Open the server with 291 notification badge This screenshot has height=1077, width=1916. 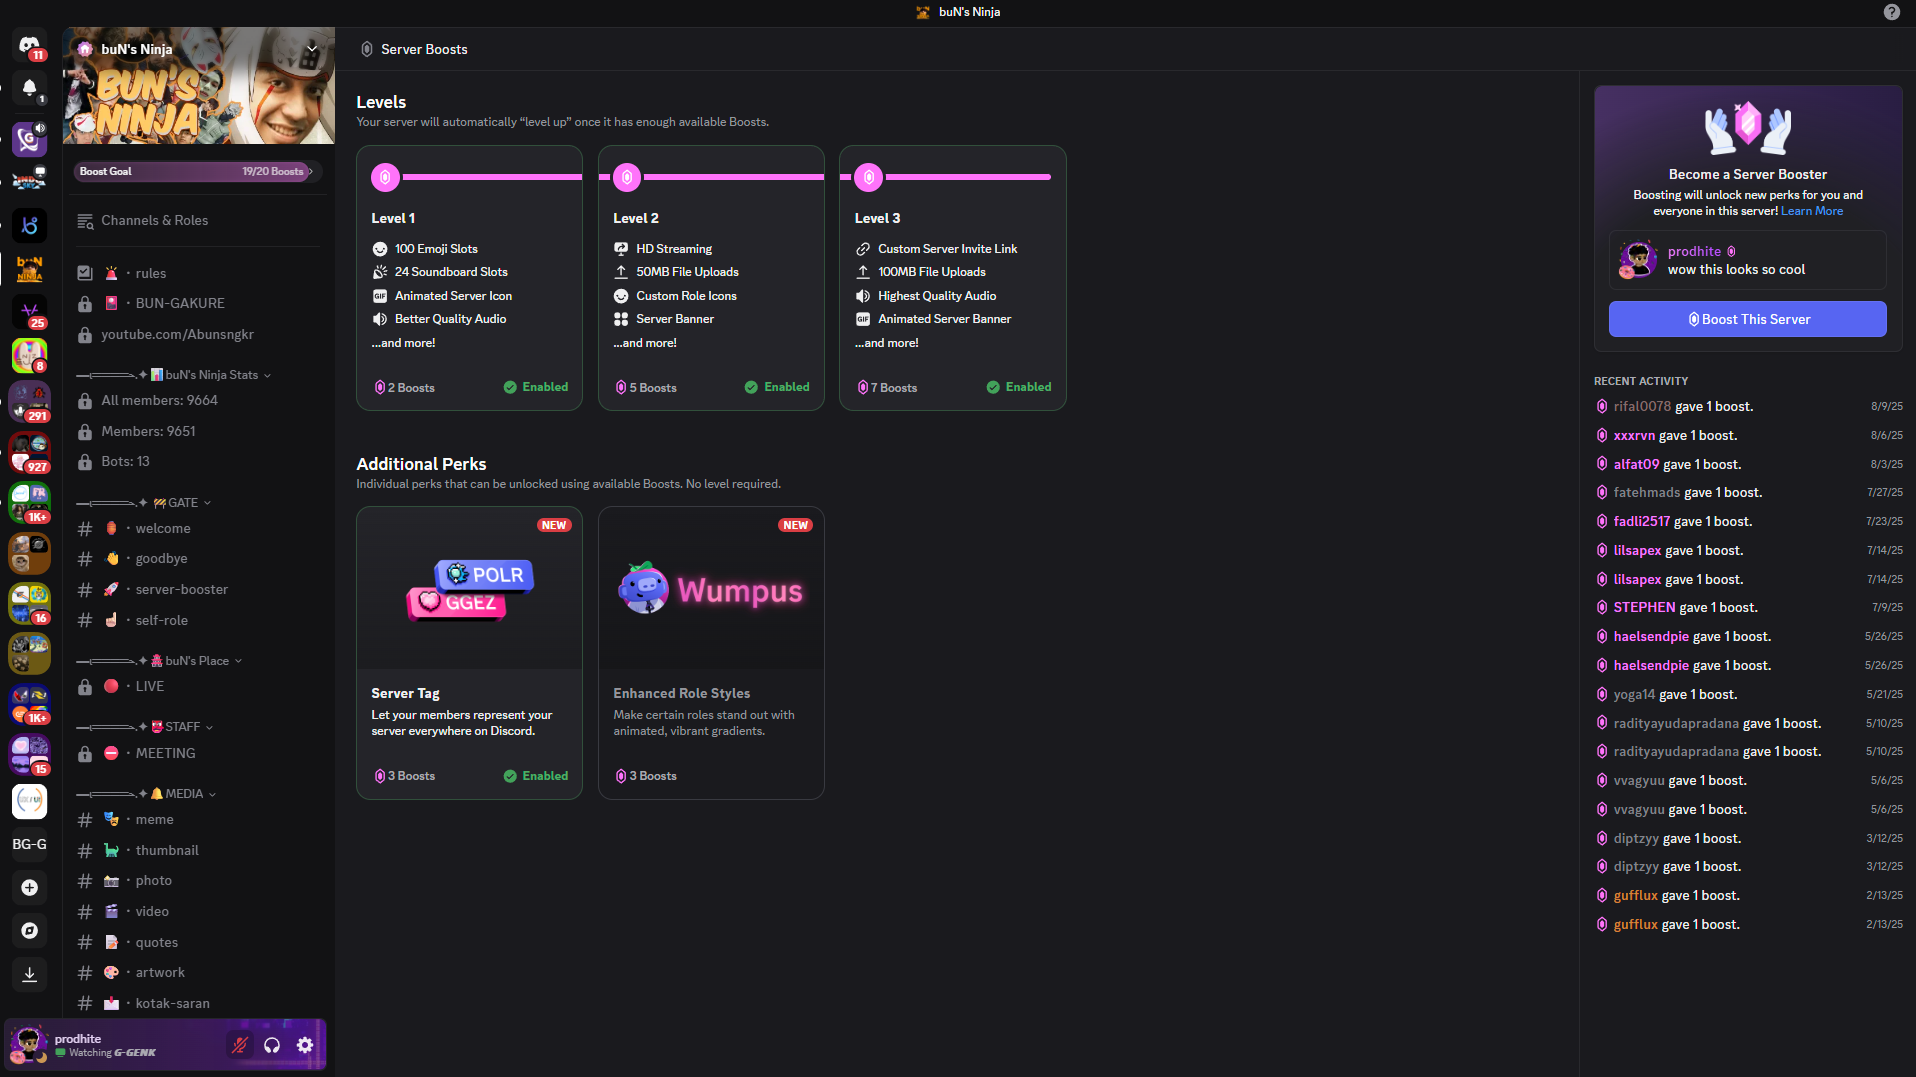point(29,402)
